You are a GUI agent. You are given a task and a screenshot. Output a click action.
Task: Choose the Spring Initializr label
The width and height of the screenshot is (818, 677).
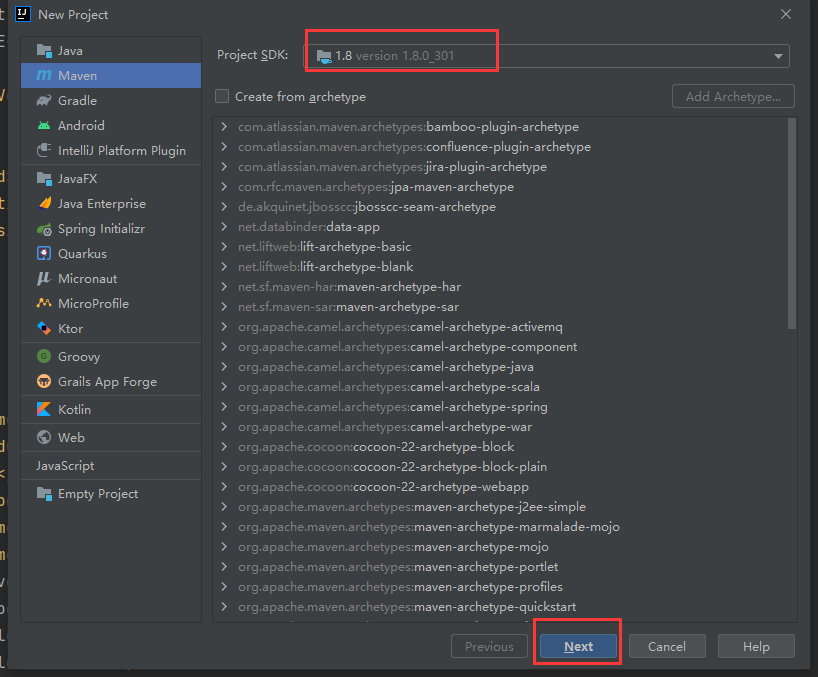point(101,228)
